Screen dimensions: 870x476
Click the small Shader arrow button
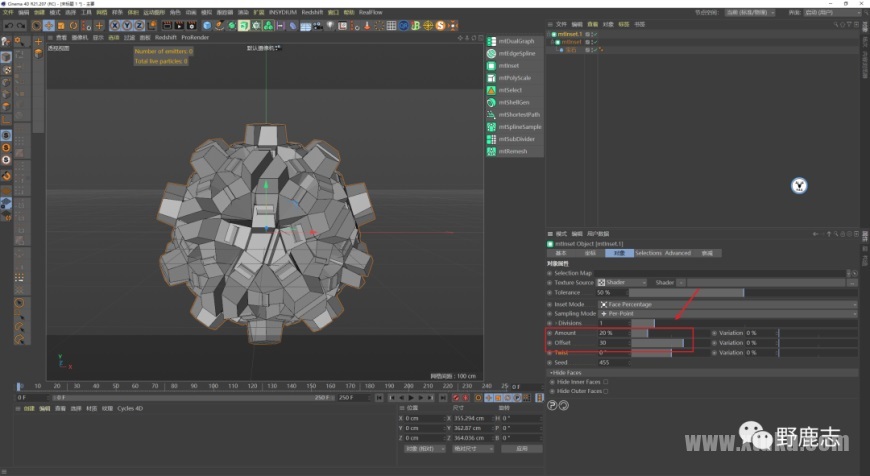[681, 282]
